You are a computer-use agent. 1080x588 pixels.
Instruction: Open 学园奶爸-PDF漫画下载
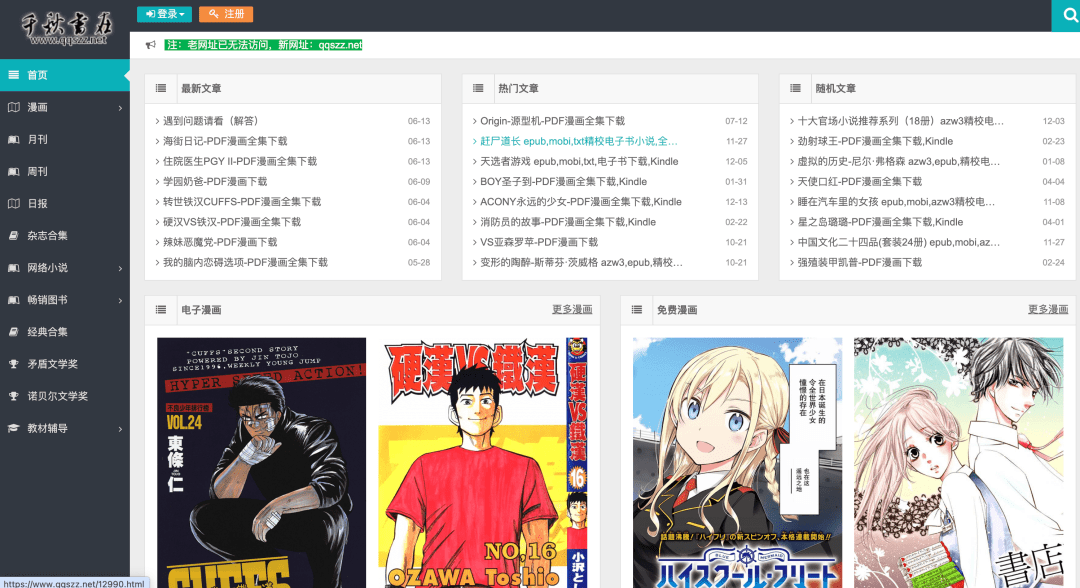[215, 181]
